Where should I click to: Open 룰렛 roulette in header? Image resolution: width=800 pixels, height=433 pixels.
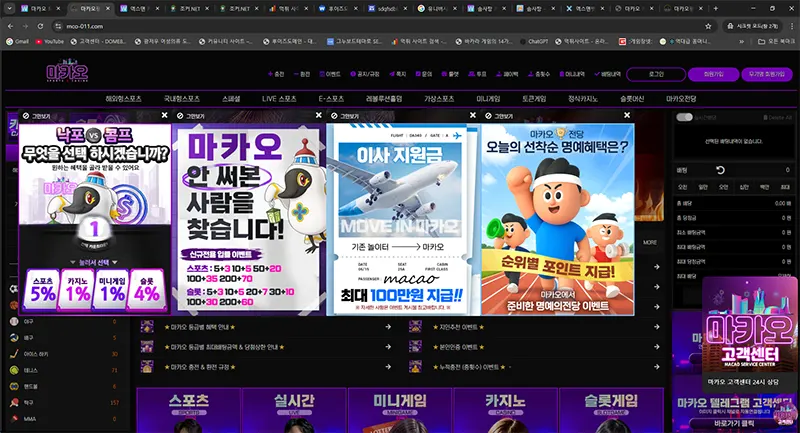click(x=451, y=74)
